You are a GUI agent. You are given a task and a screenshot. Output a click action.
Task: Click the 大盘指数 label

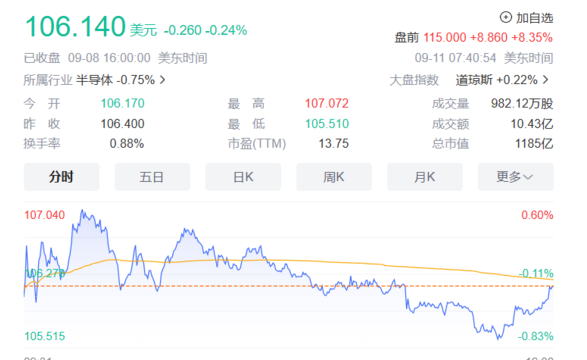coord(414,80)
